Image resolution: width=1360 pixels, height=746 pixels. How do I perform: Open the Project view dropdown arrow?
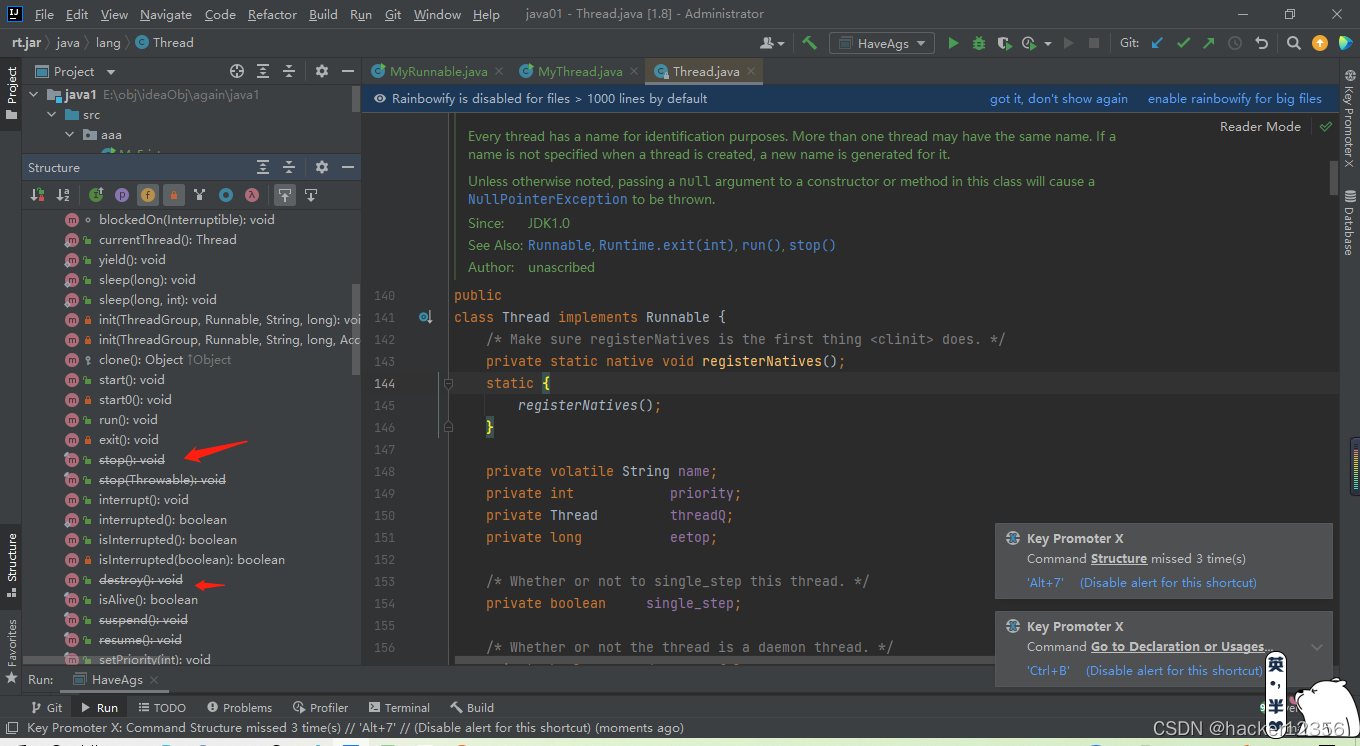pyautogui.click(x=111, y=72)
